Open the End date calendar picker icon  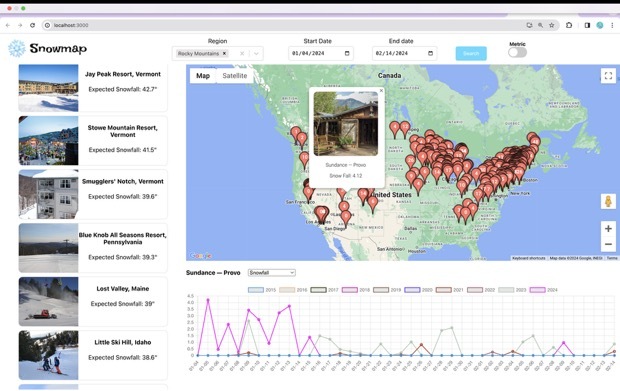pyautogui.click(x=431, y=53)
